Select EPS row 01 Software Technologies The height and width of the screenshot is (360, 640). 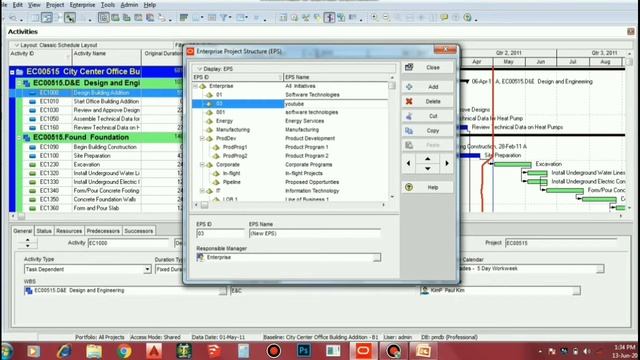pos(290,95)
